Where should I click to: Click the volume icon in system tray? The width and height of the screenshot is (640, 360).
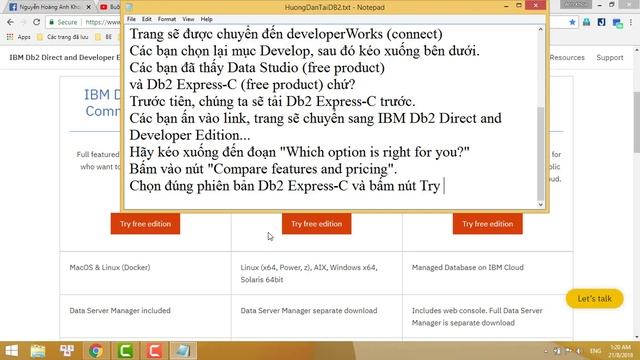point(579,351)
